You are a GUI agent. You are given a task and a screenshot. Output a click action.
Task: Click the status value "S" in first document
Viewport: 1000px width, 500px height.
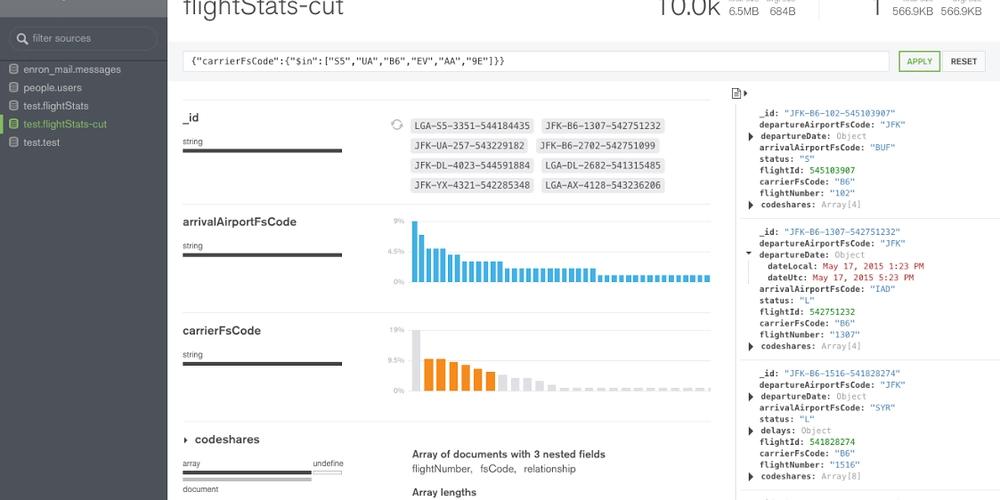click(x=807, y=159)
